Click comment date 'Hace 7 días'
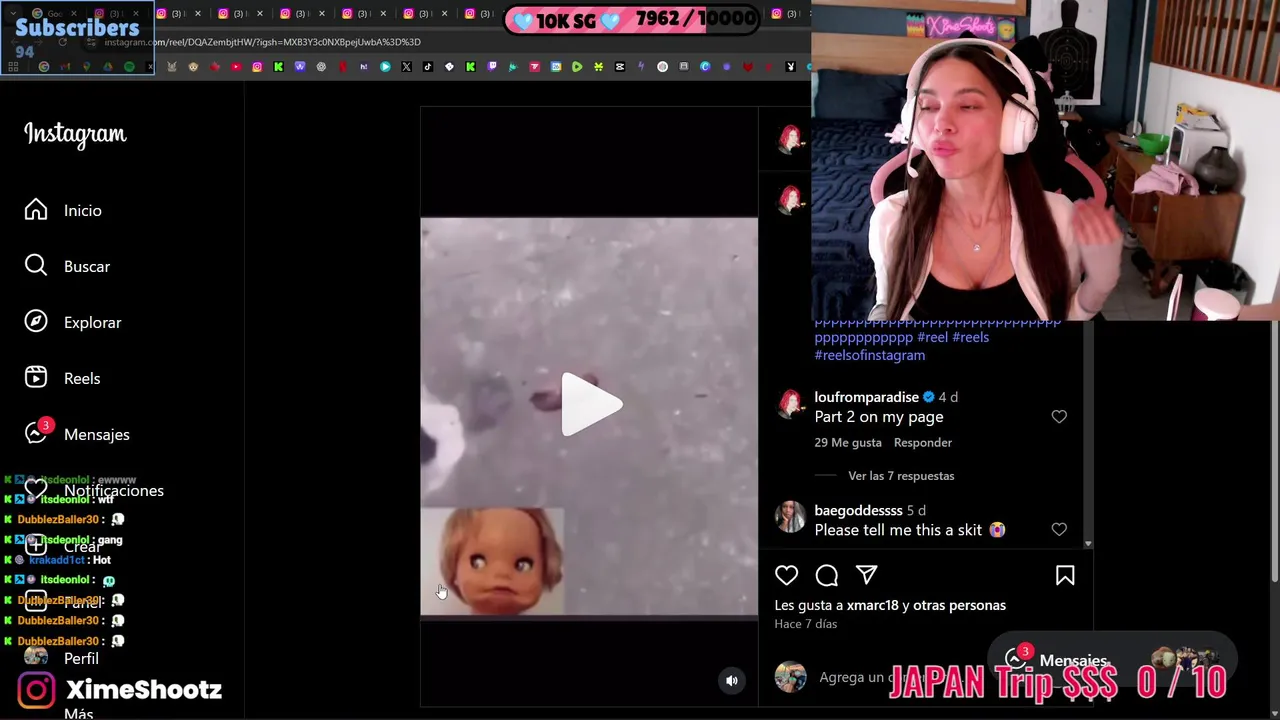Image resolution: width=1280 pixels, height=720 pixels. click(x=805, y=624)
